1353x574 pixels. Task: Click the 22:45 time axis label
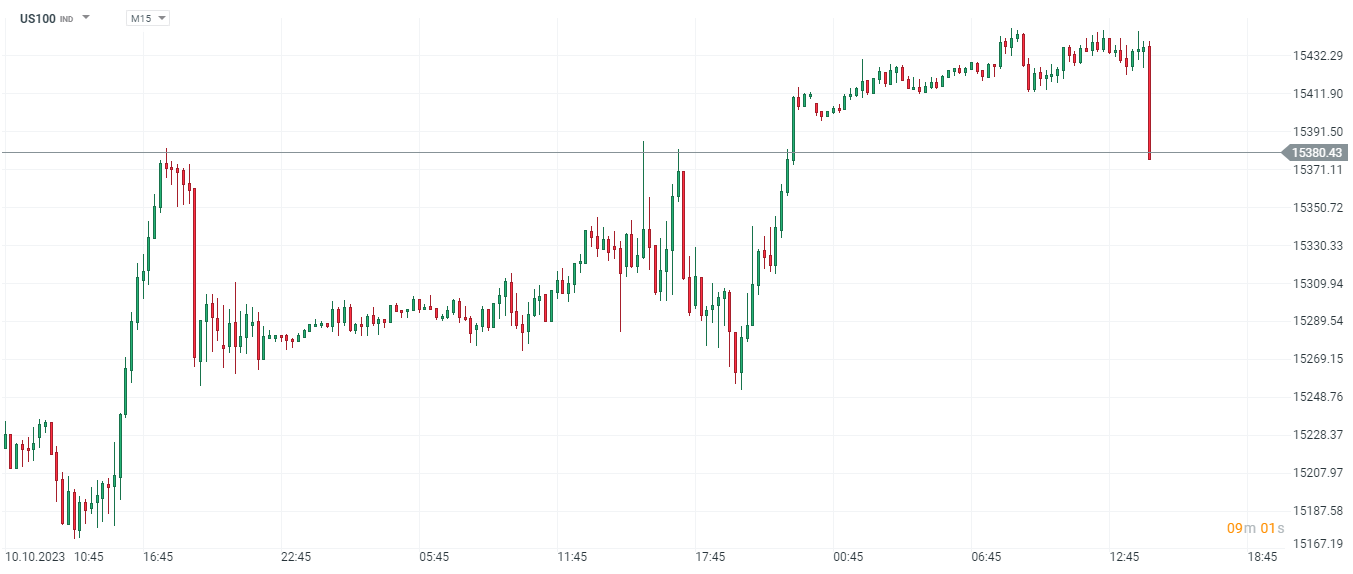pos(296,557)
